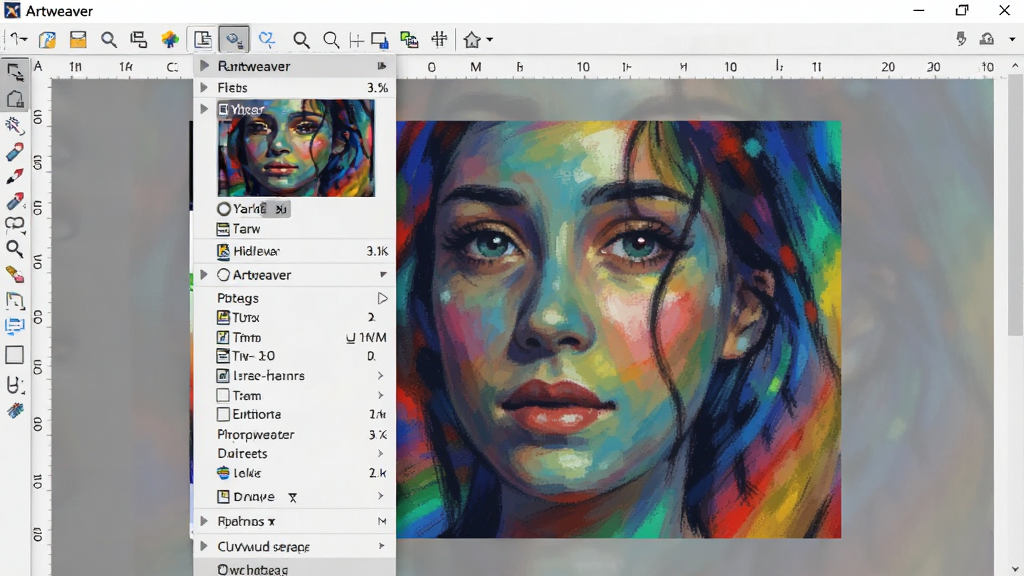The image size is (1024, 576).
Task: Pick the yellow and pink eraser tool
Action: [14, 274]
